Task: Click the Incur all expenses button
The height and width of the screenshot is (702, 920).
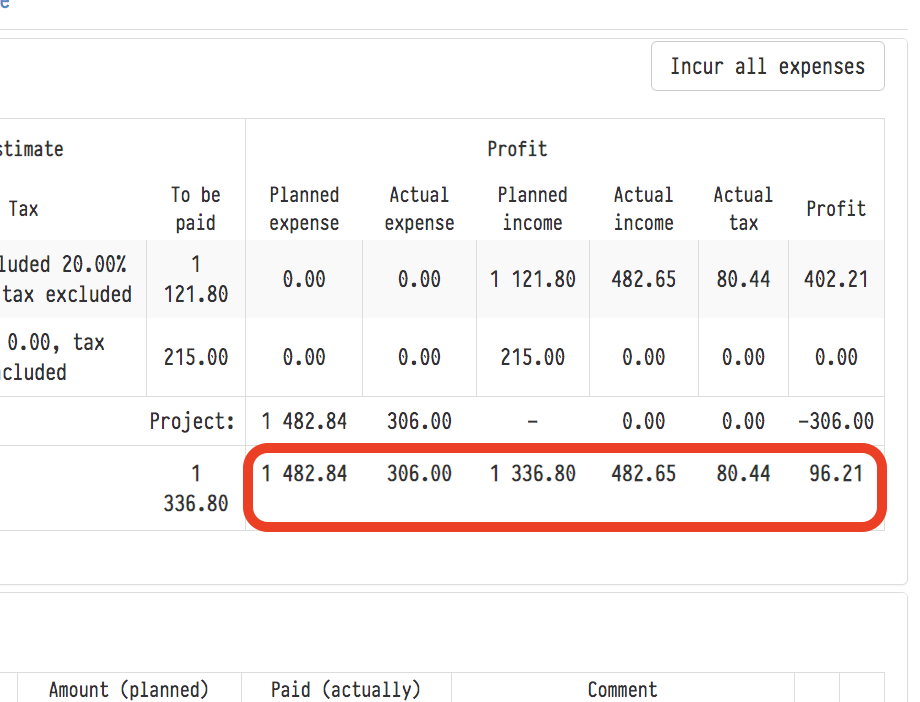Action: pyautogui.click(x=767, y=67)
